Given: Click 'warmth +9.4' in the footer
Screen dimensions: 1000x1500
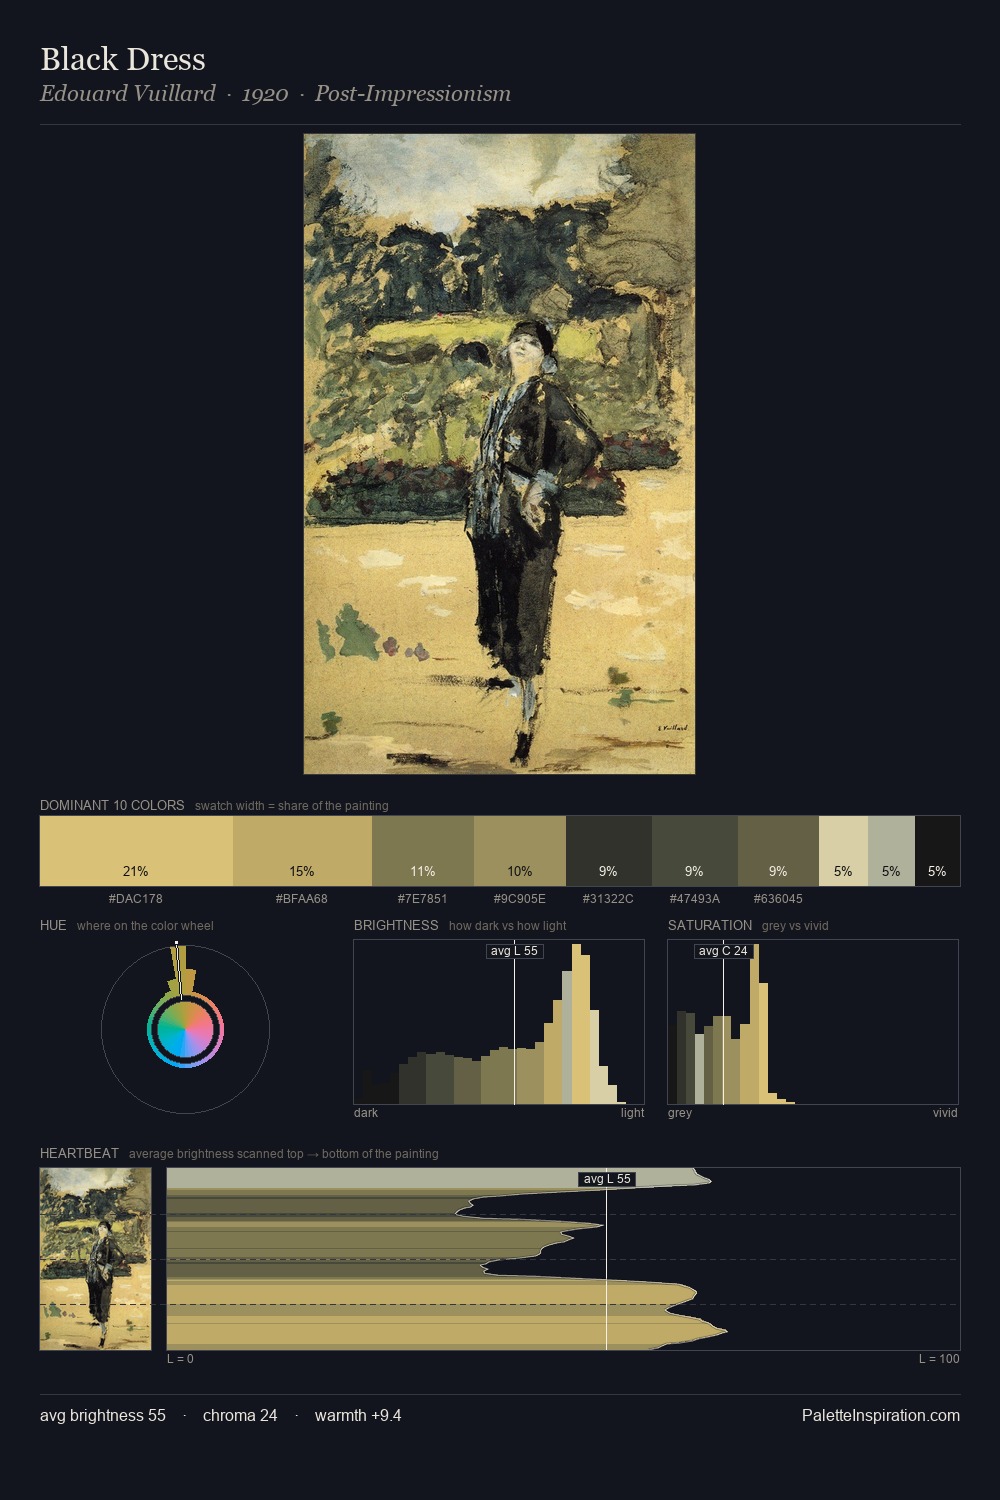Looking at the screenshot, I should [358, 1416].
